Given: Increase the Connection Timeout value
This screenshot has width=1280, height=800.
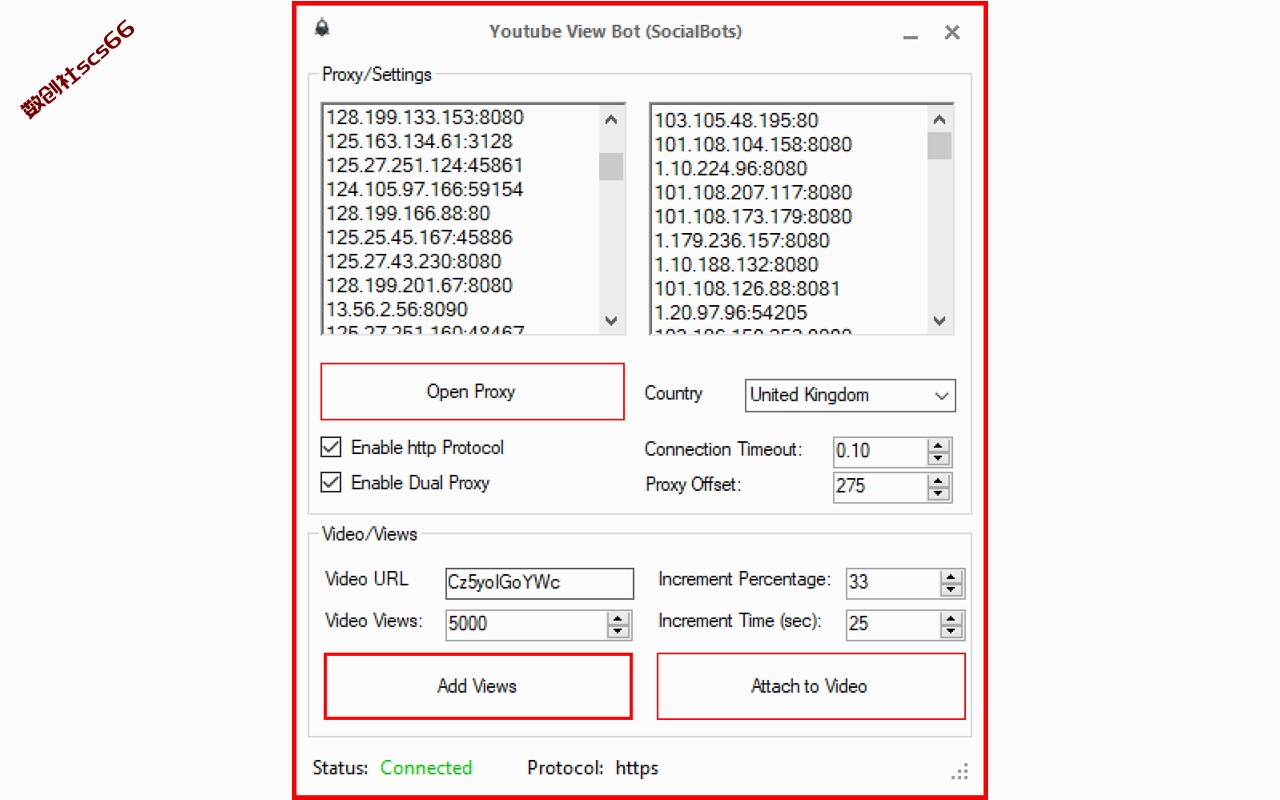Looking at the screenshot, I should click(938, 445).
